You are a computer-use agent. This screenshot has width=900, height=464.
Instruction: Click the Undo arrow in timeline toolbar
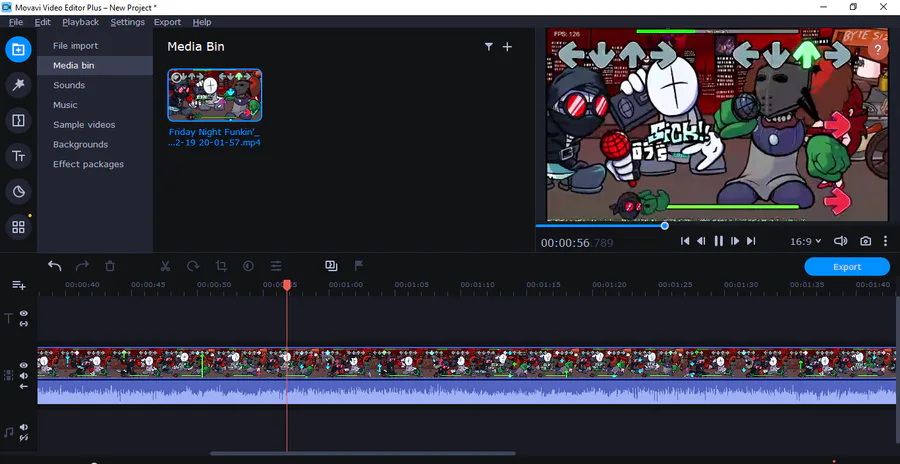(55, 266)
